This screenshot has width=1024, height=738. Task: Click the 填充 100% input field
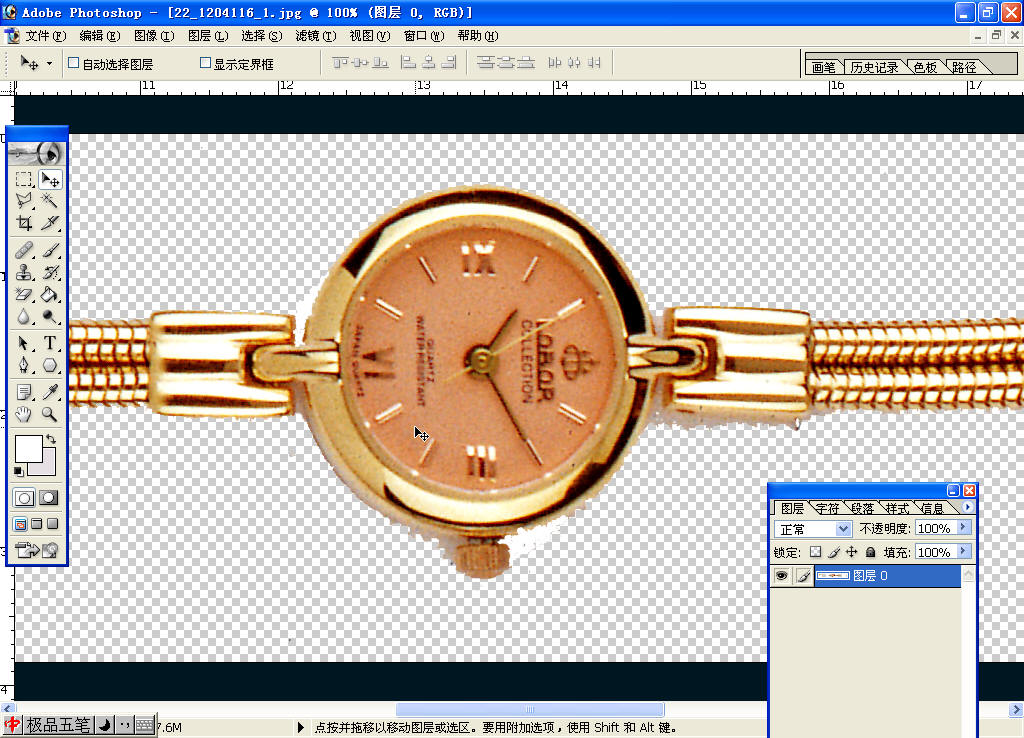coord(935,552)
